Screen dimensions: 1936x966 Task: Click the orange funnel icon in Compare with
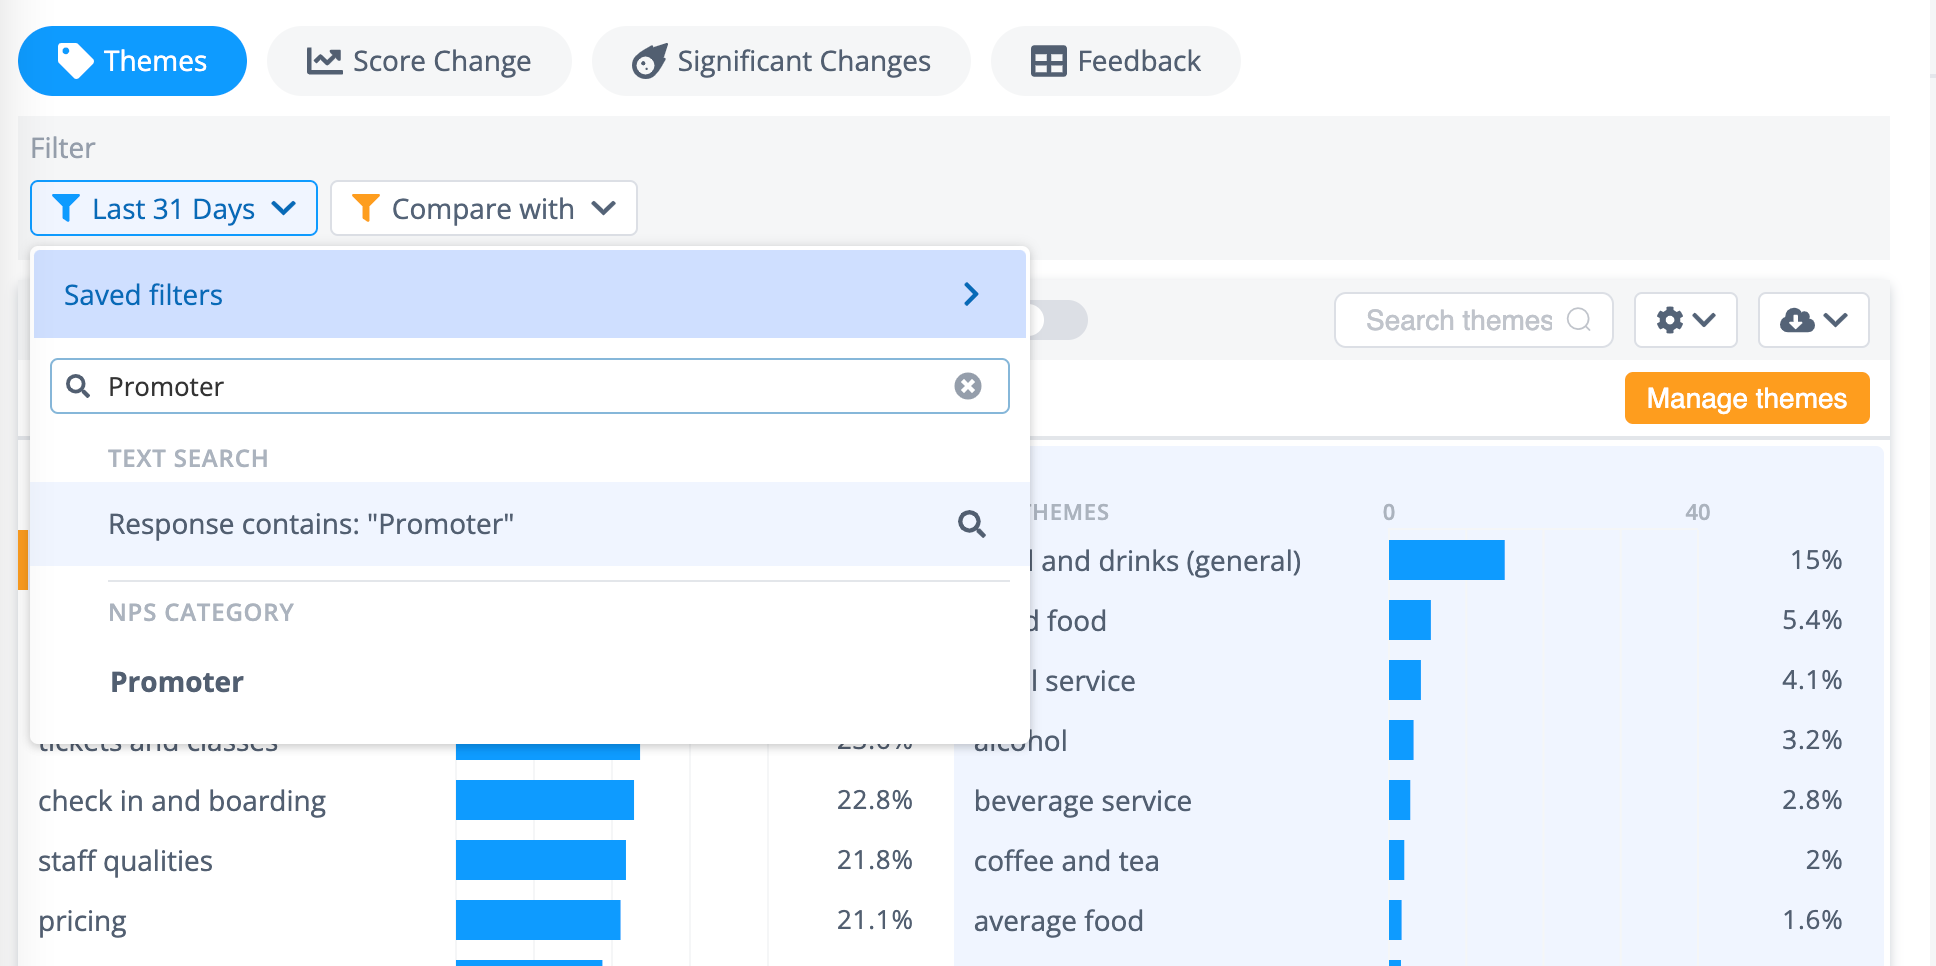[366, 208]
